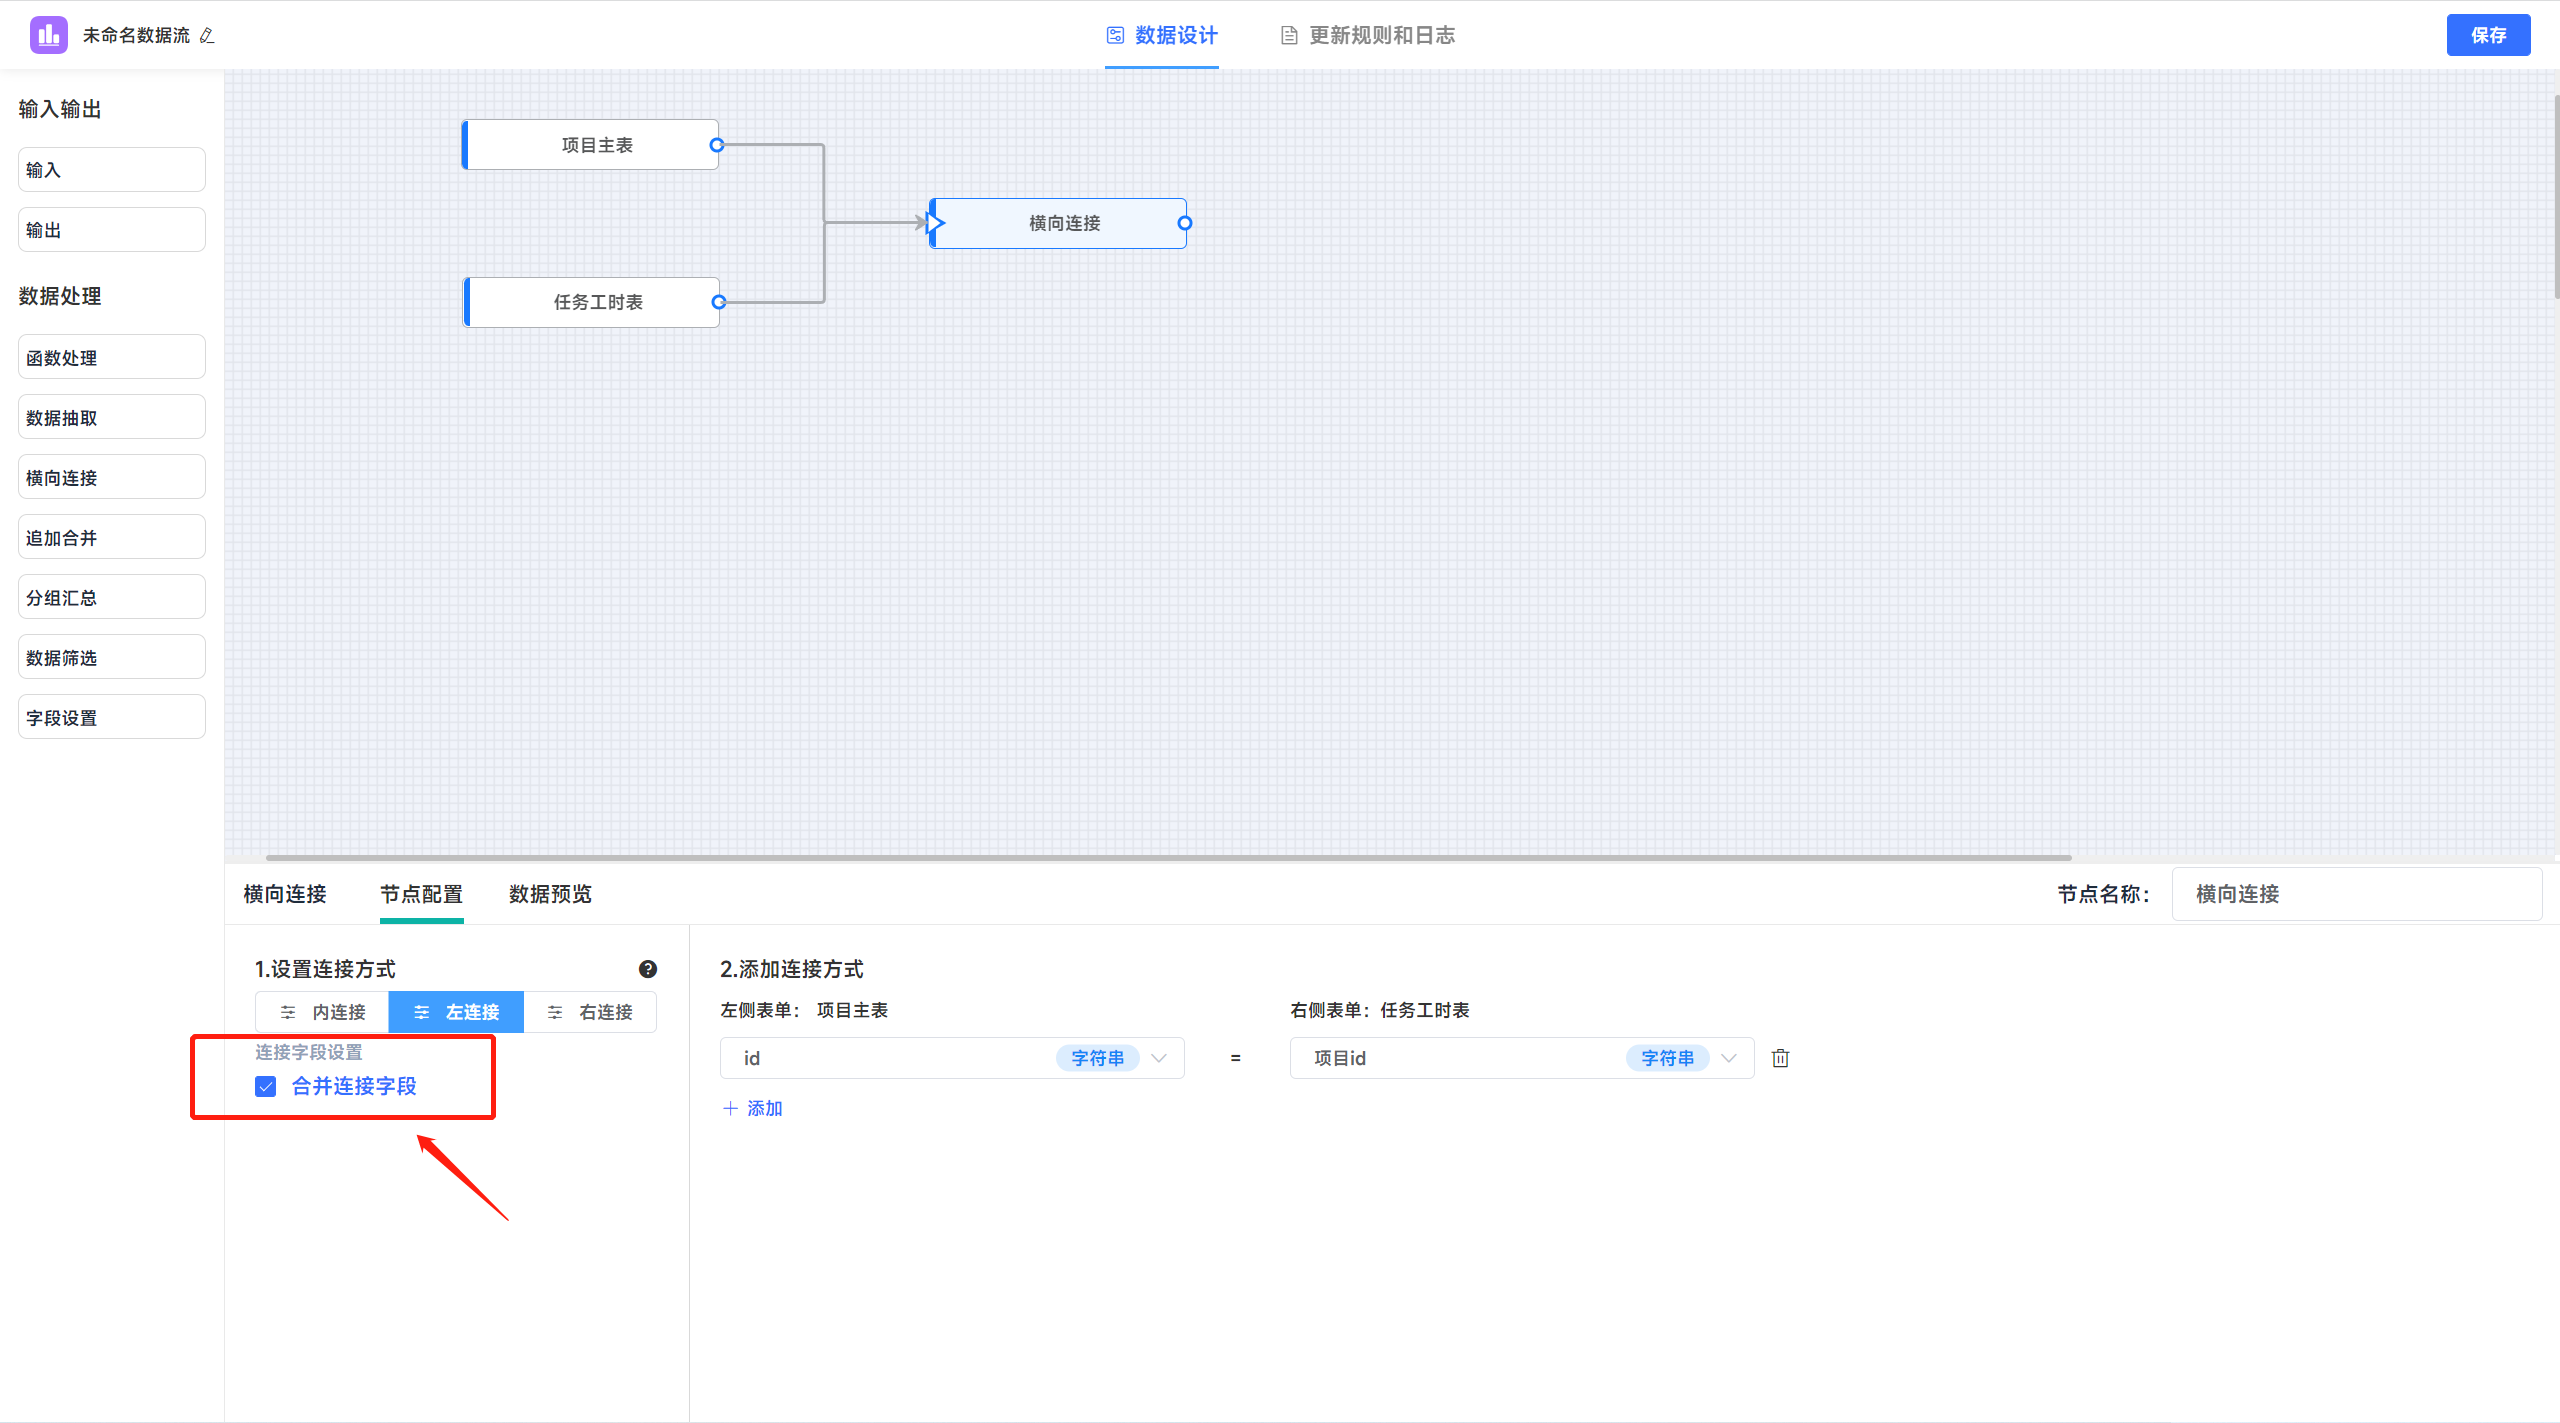The height and width of the screenshot is (1423, 2560).
Task: Click the canvas horizontal scrollbar
Action: coord(1168,857)
